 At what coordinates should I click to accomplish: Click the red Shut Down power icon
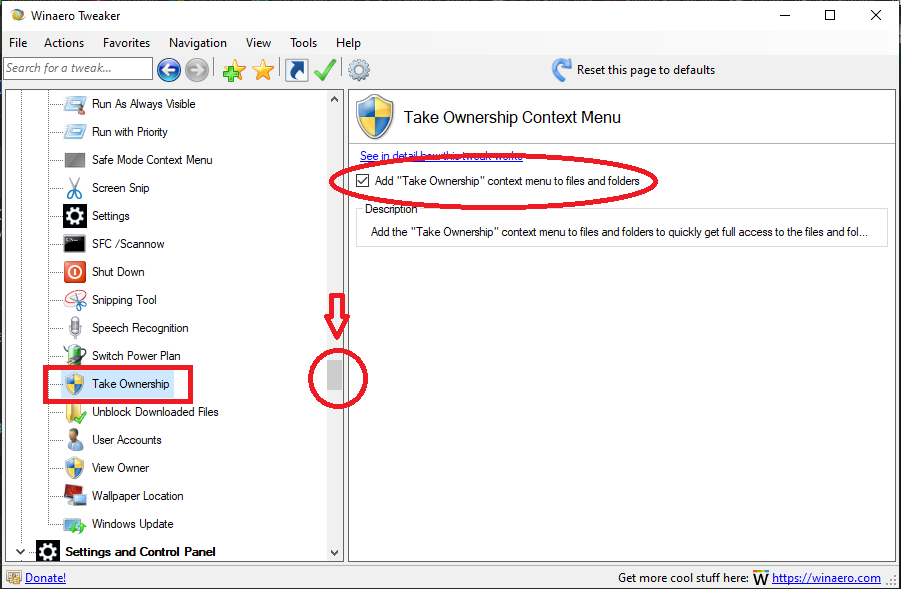[x=75, y=272]
